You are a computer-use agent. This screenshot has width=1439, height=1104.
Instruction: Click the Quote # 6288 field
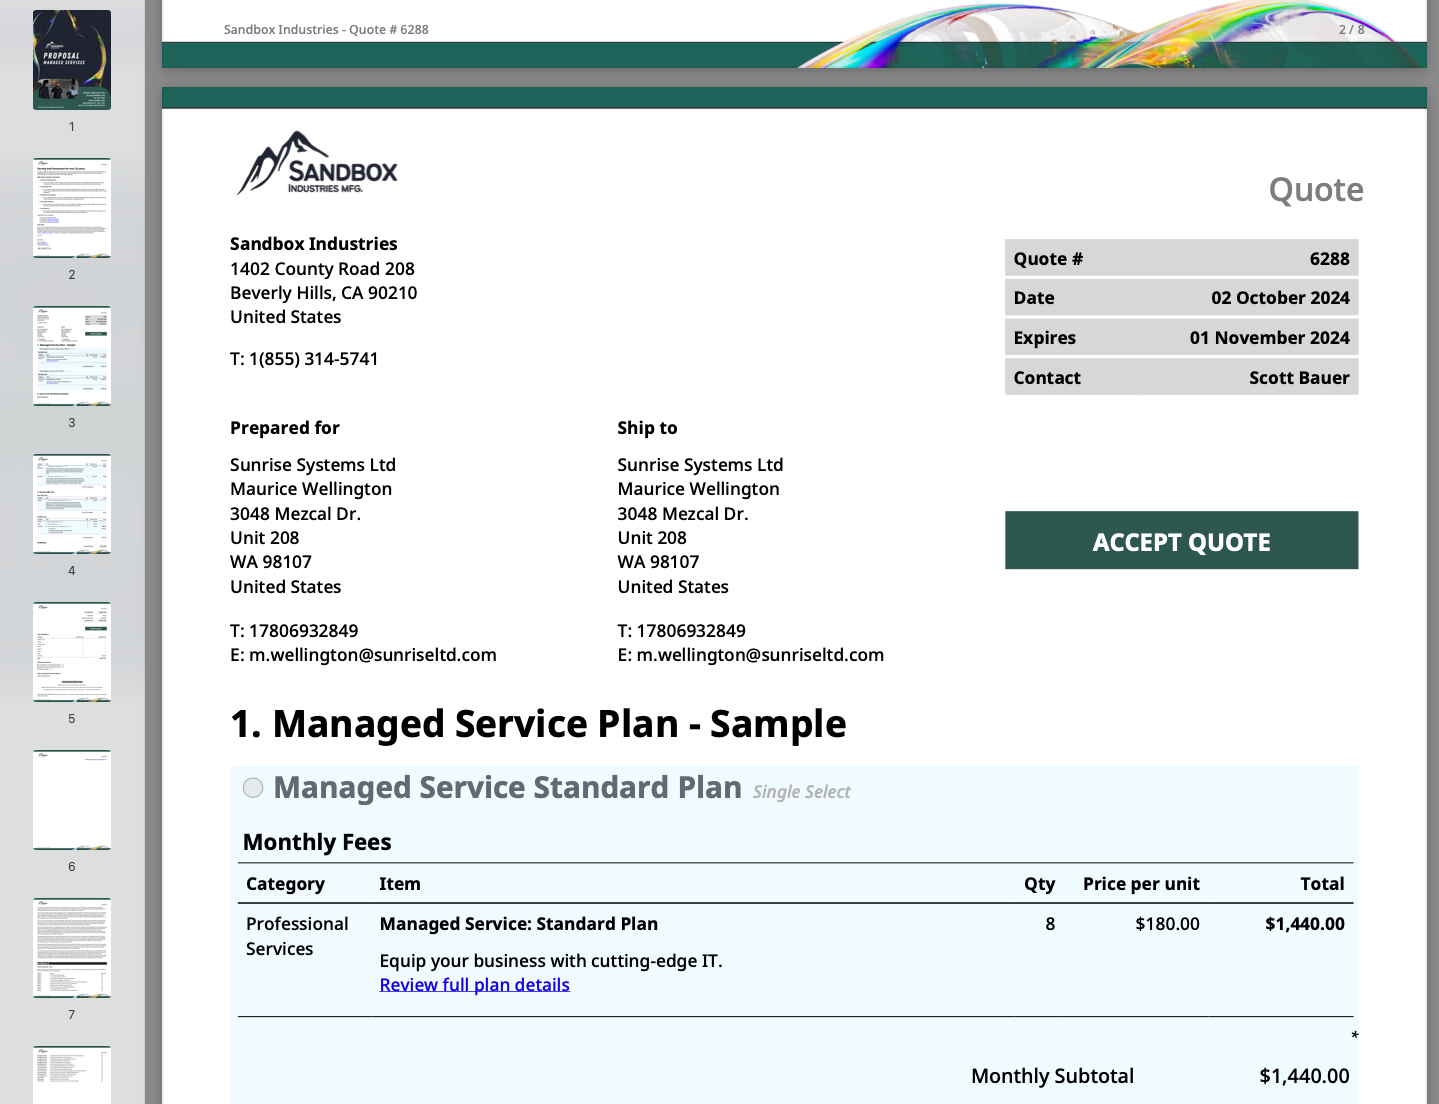pyautogui.click(x=1181, y=259)
